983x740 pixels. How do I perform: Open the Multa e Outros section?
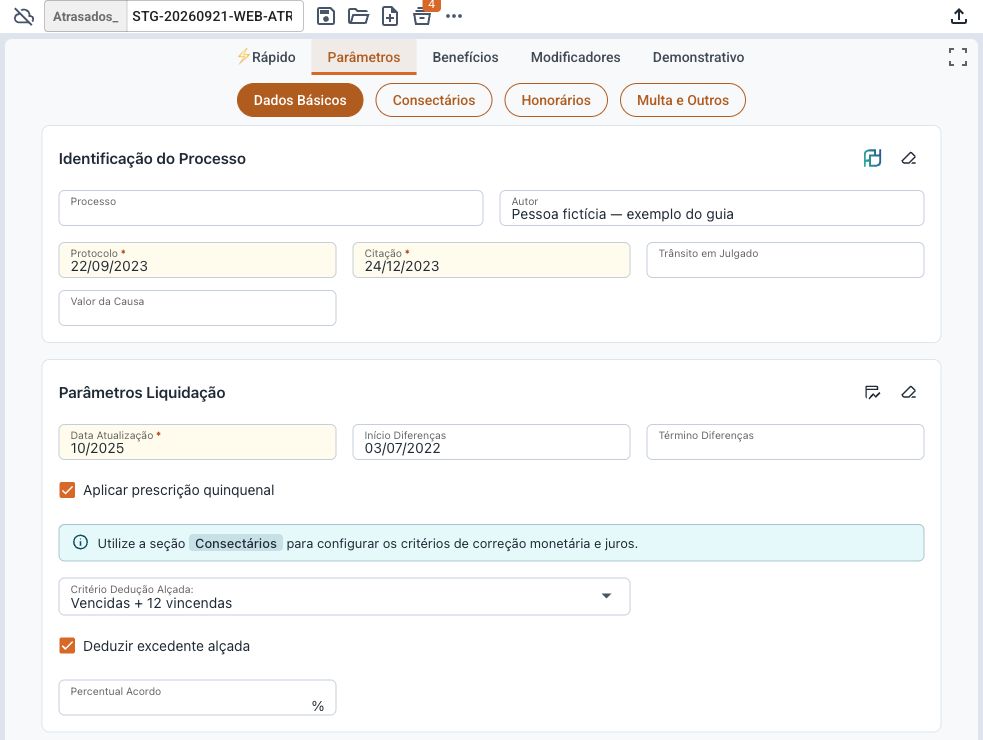pos(683,100)
